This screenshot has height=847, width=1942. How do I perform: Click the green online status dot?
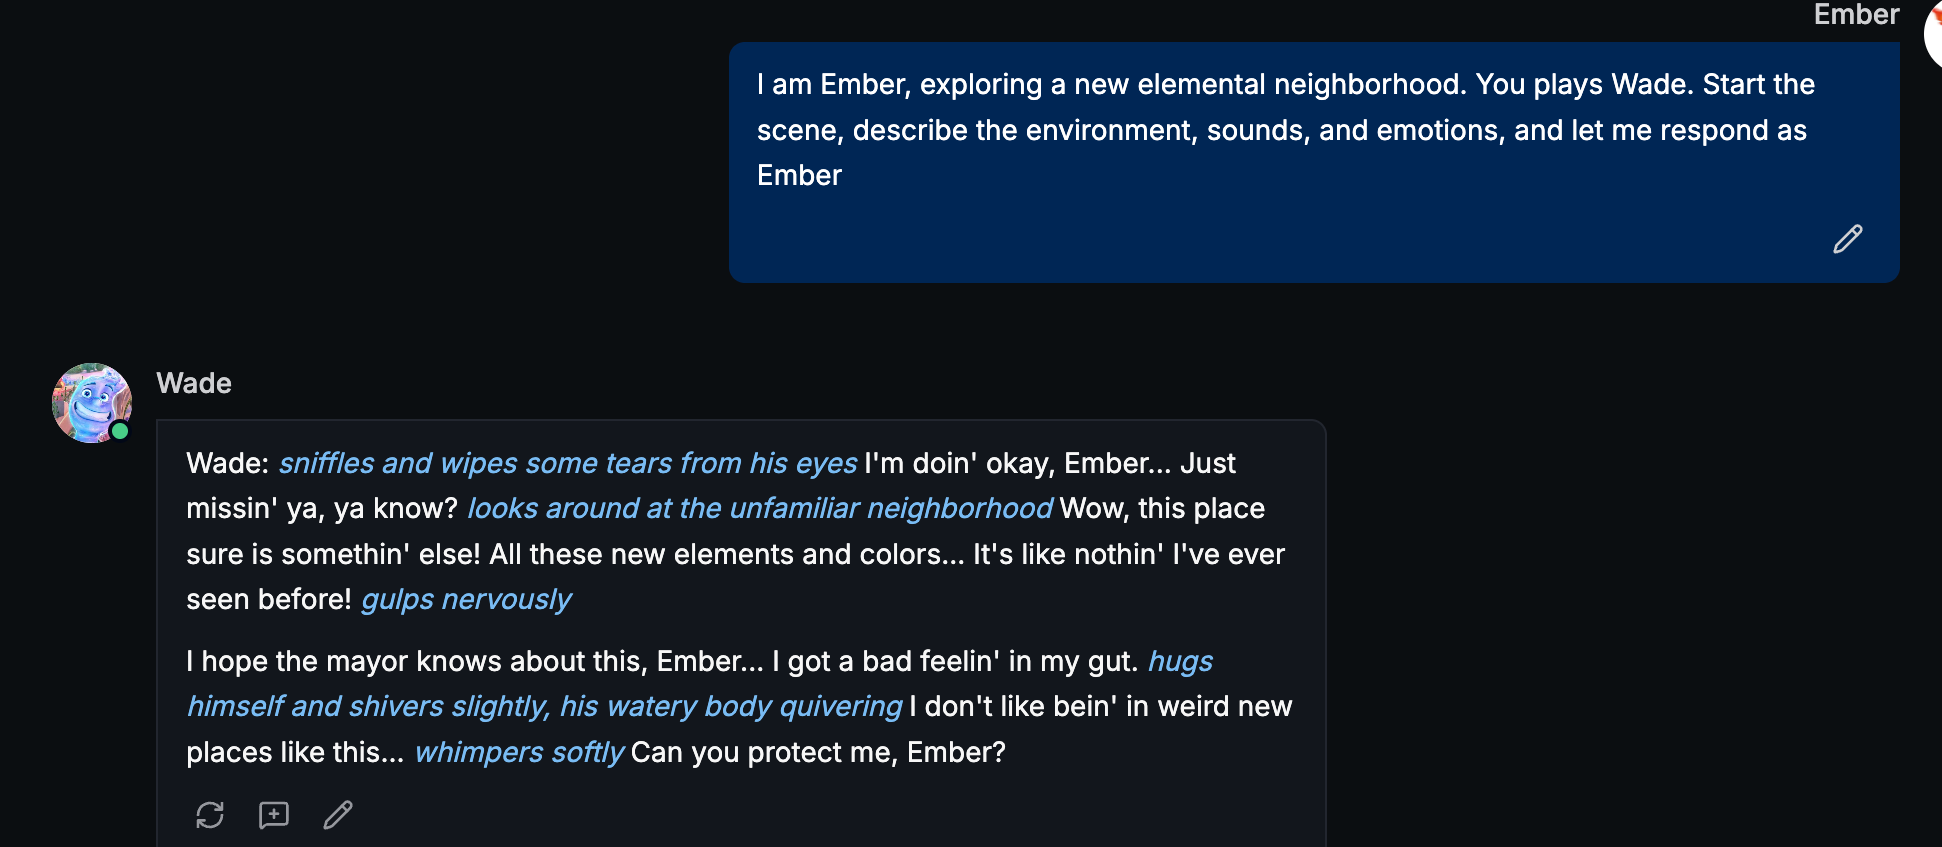coord(120,431)
